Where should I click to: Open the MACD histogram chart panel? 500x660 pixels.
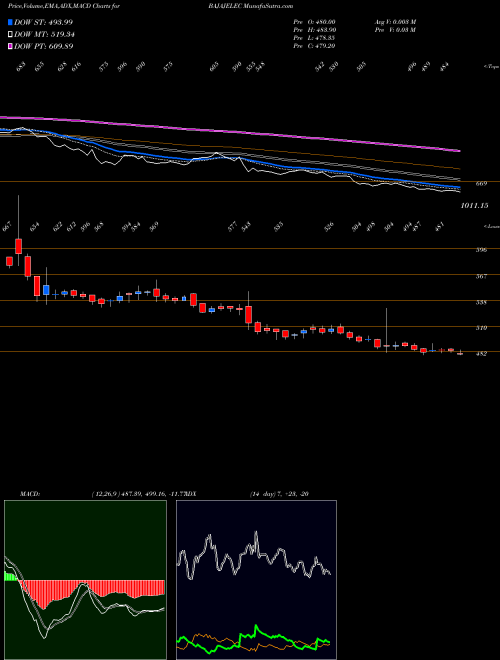pyautogui.click(x=85, y=580)
